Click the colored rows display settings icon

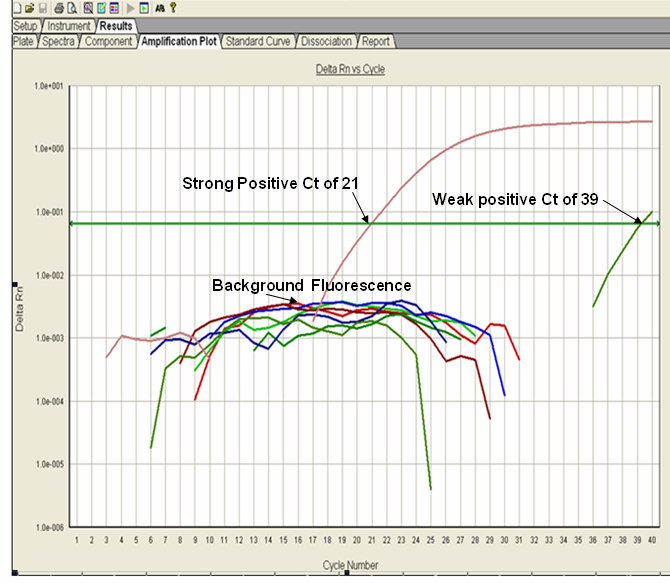pyautogui.click(x=114, y=8)
